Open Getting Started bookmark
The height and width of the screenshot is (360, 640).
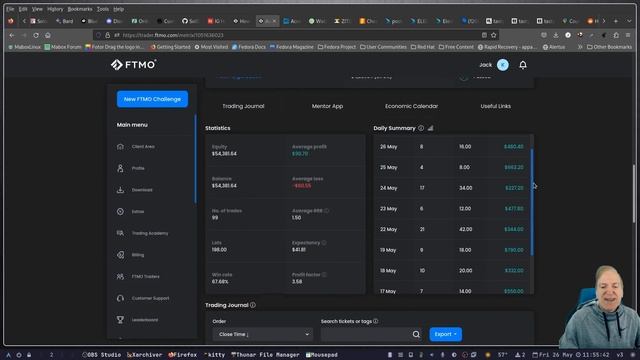pos(170,47)
